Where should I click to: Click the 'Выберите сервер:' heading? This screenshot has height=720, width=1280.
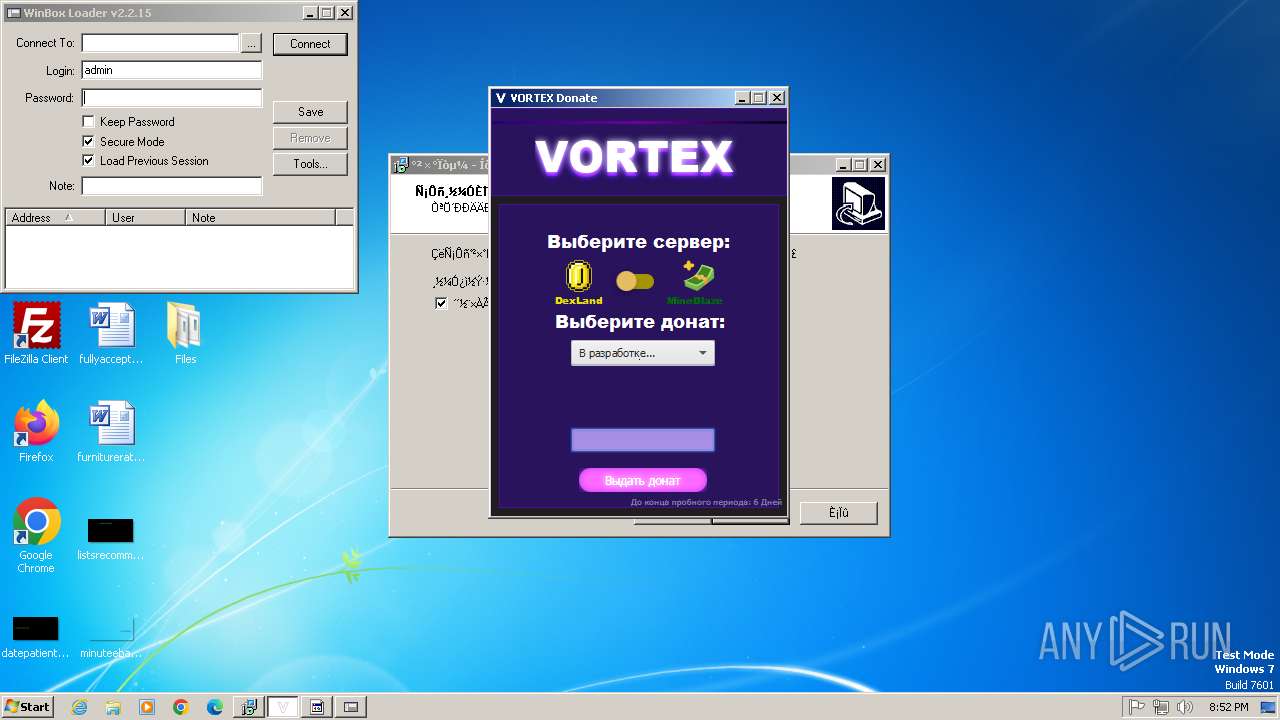tap(638, 242)
